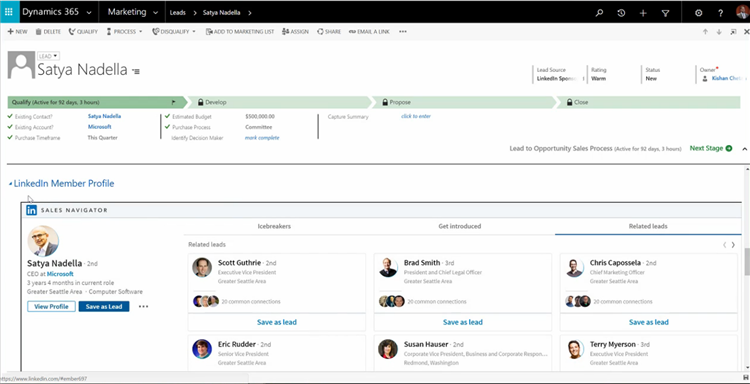Email a link to this lead
Screen dimensions: 750x384
coord(369,32)
